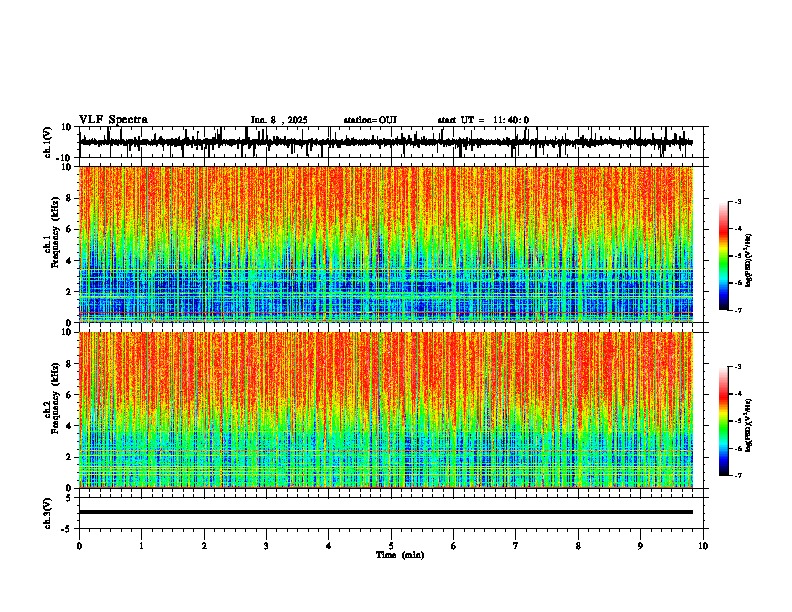Click the time axis tick label "8"
The image size is (792, 612).
[x=578, y=546]
